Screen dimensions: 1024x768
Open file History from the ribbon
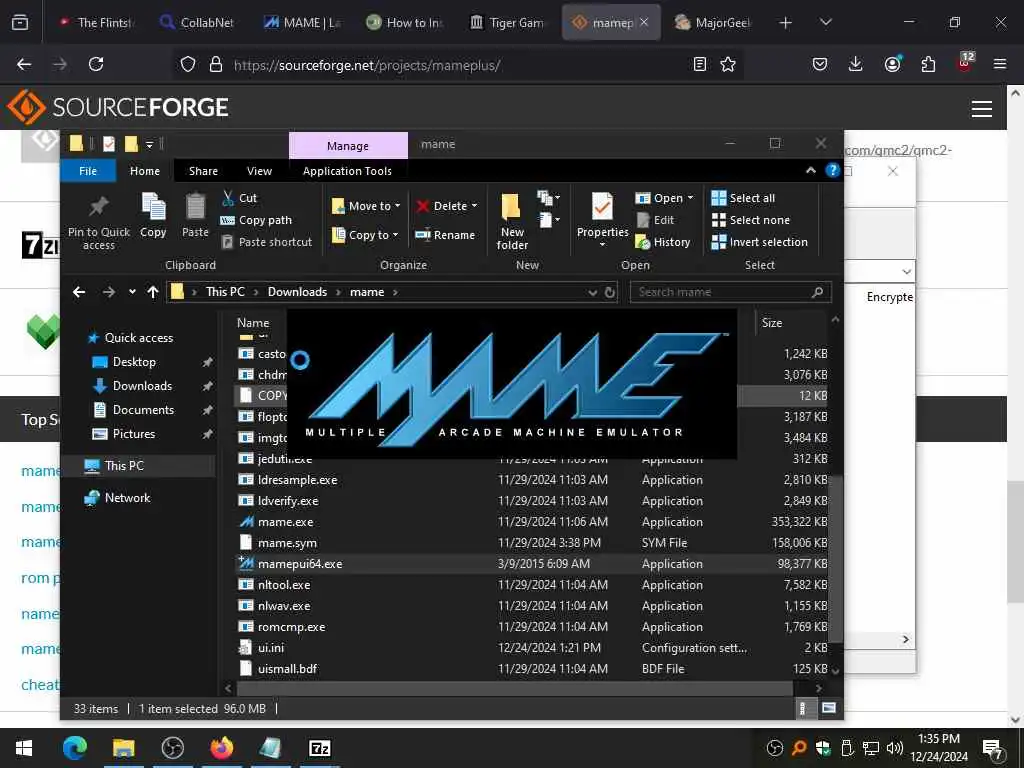coord(663,242)
